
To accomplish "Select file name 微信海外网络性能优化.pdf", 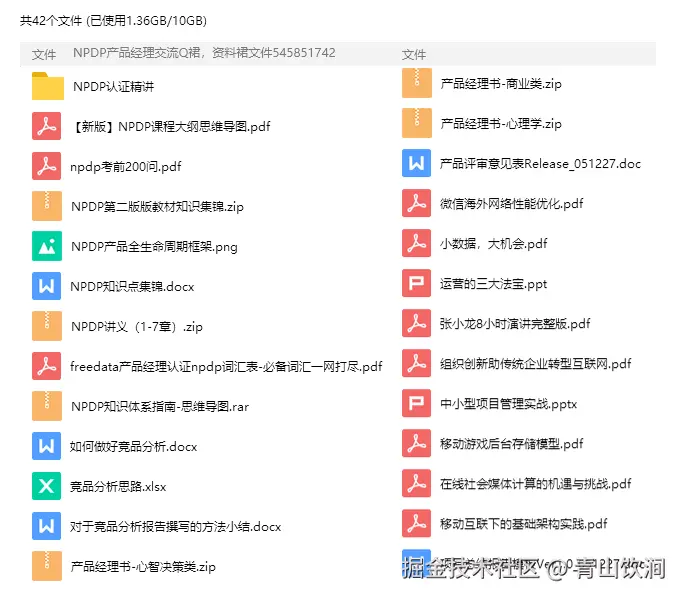I will pos(512,204).
